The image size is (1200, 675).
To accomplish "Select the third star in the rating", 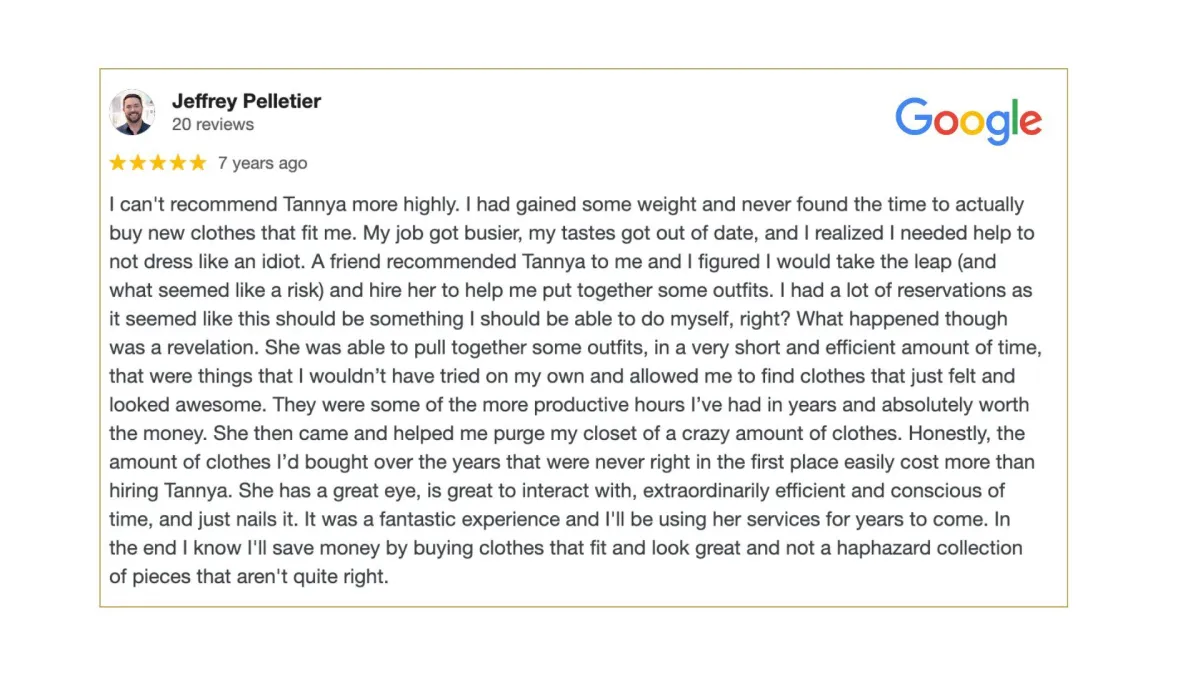I will tap(158, 163).
